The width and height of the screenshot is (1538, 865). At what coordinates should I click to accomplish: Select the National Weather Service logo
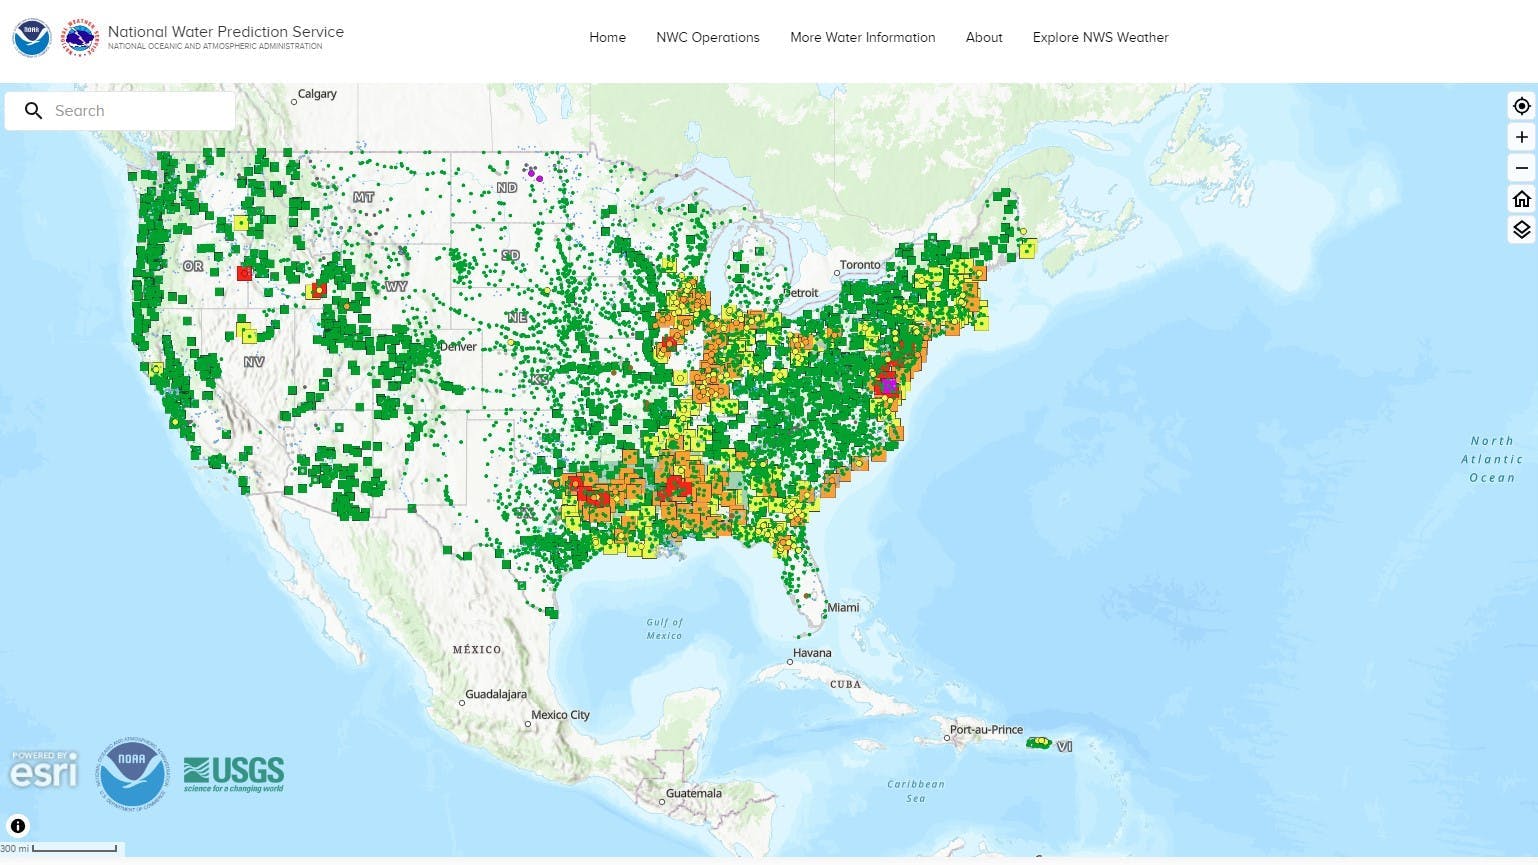click(x=79, y=37)
